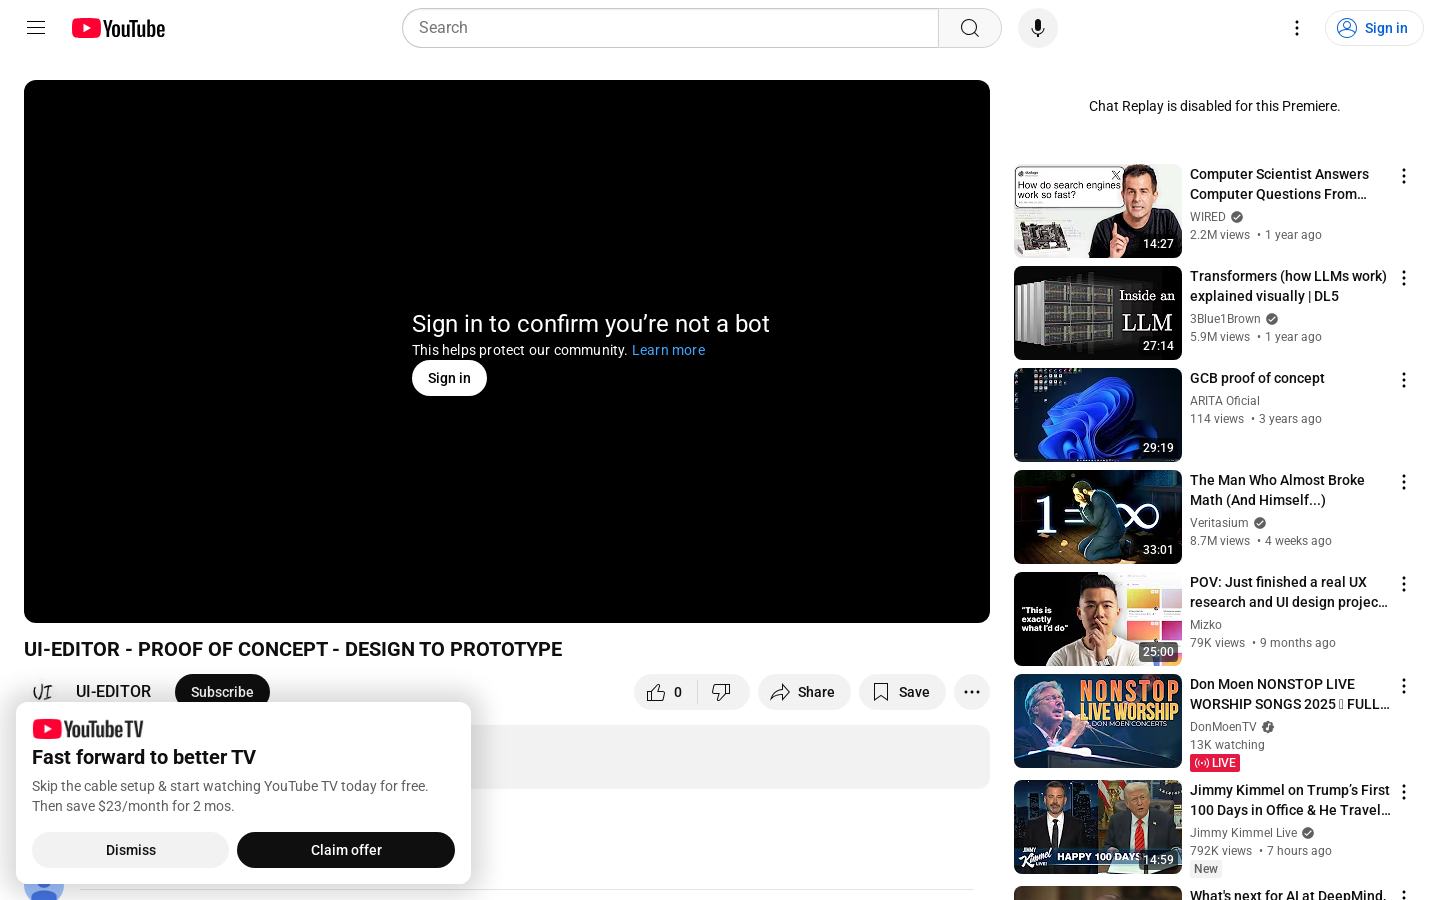Click Sign in button in video player

(449, 378)
